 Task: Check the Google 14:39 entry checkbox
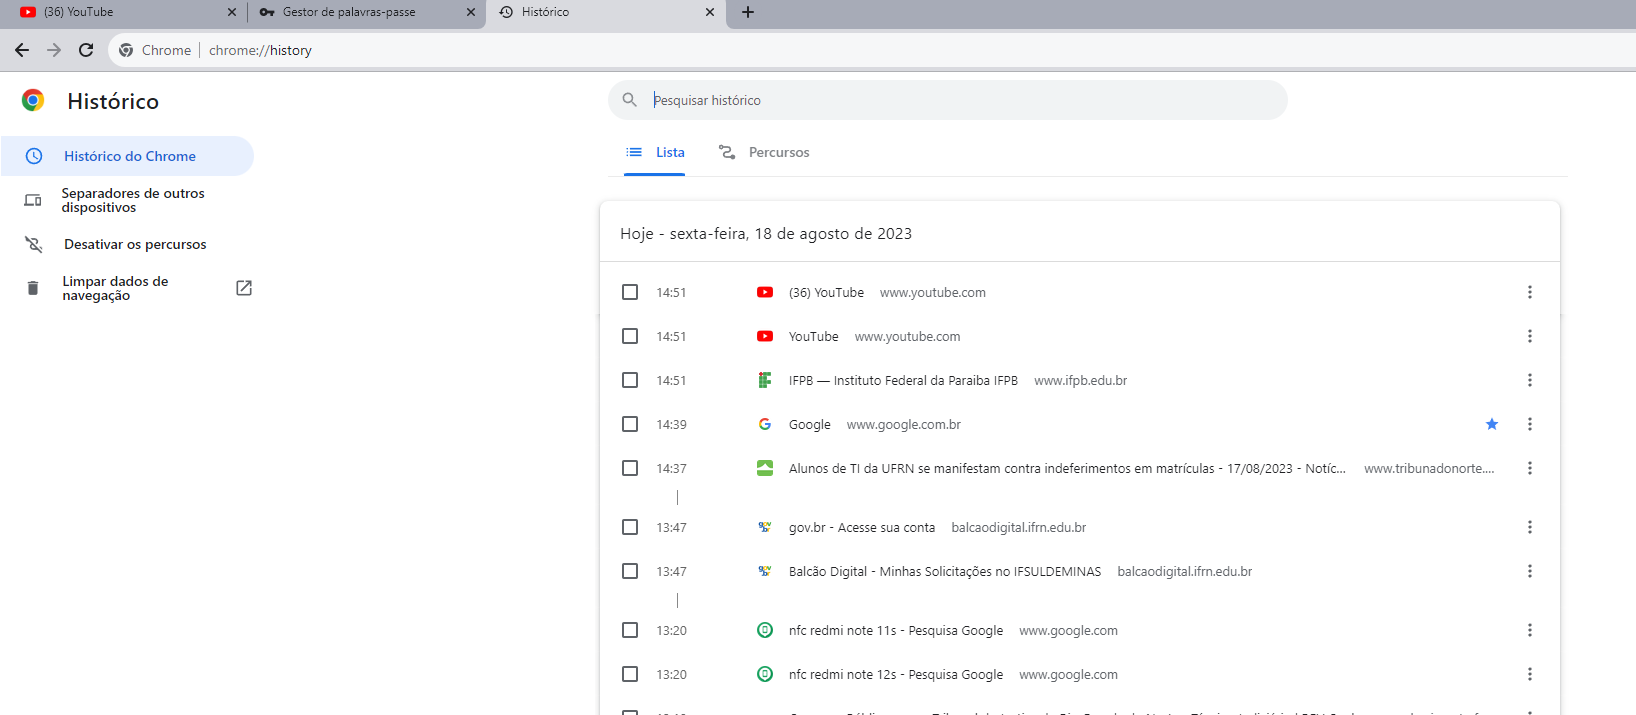click(630, 424)
